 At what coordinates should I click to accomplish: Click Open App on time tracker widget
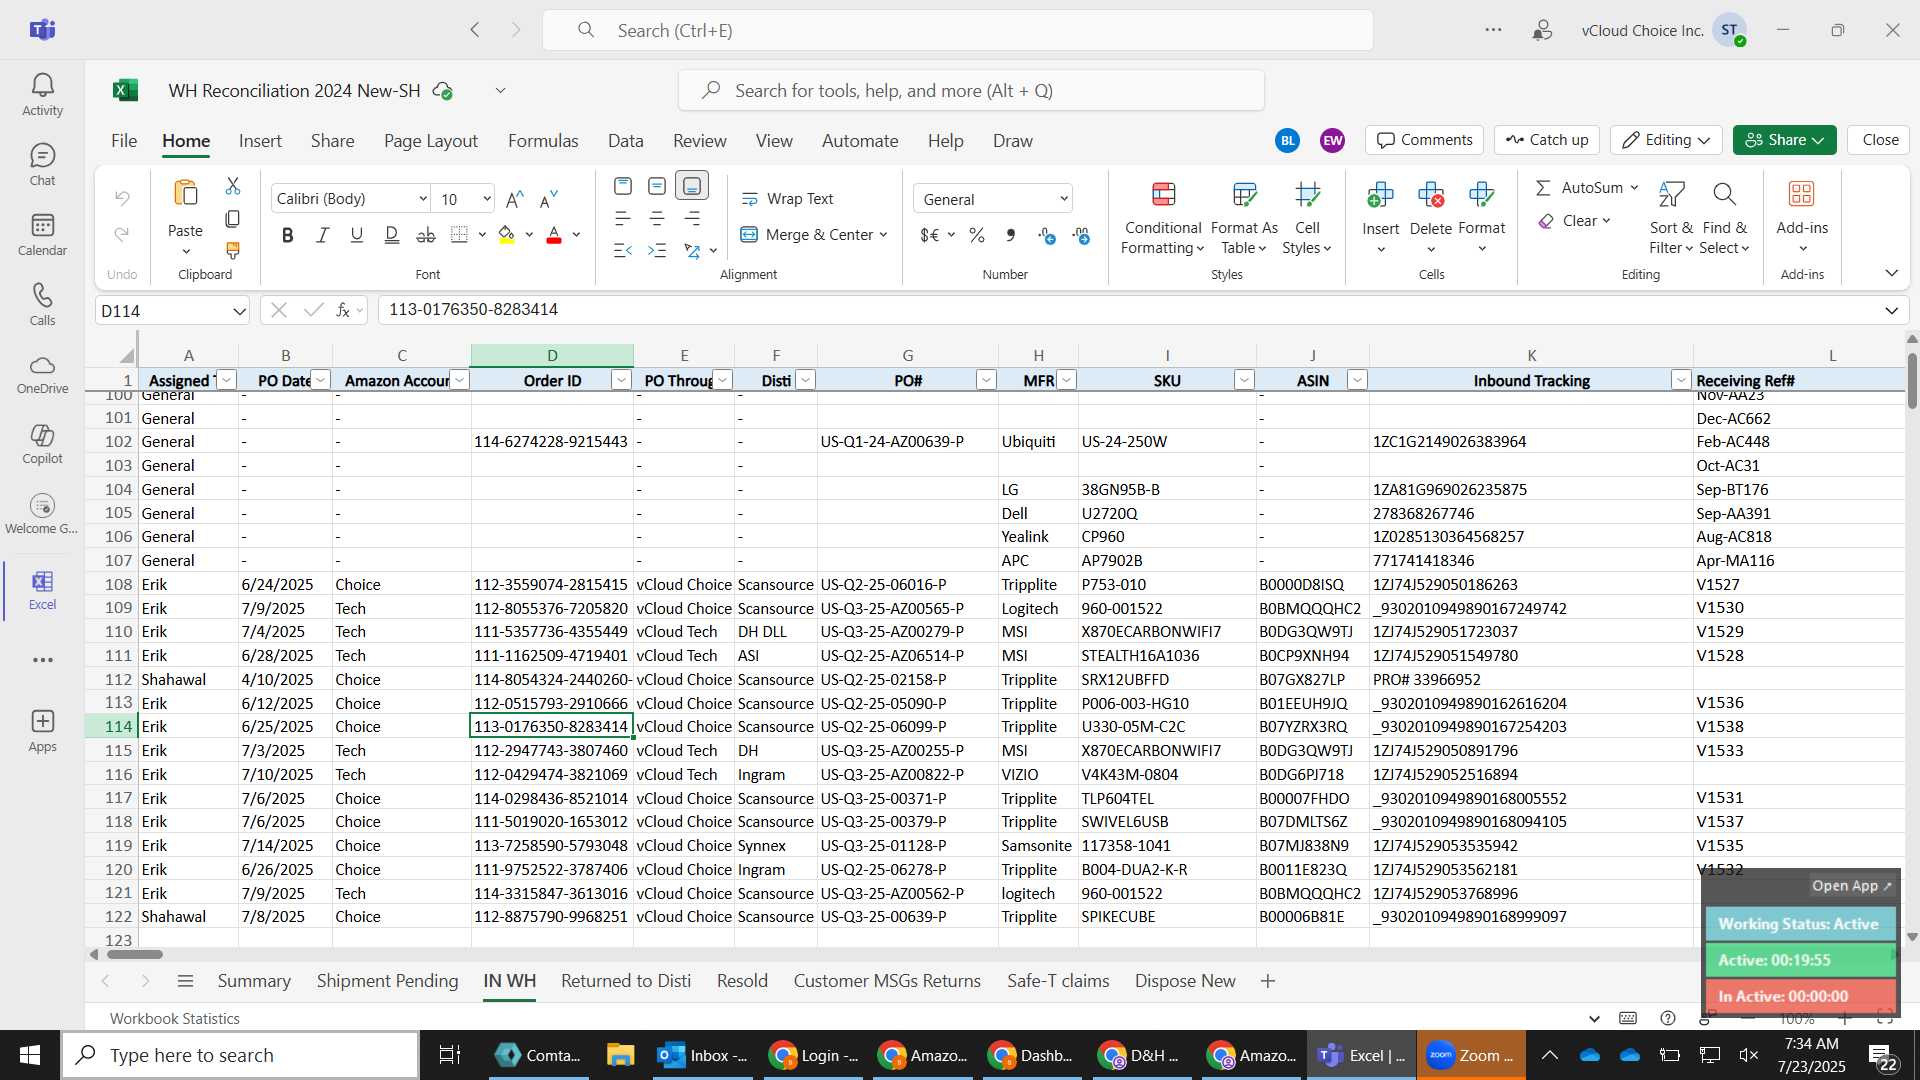tap(1852, 886)
